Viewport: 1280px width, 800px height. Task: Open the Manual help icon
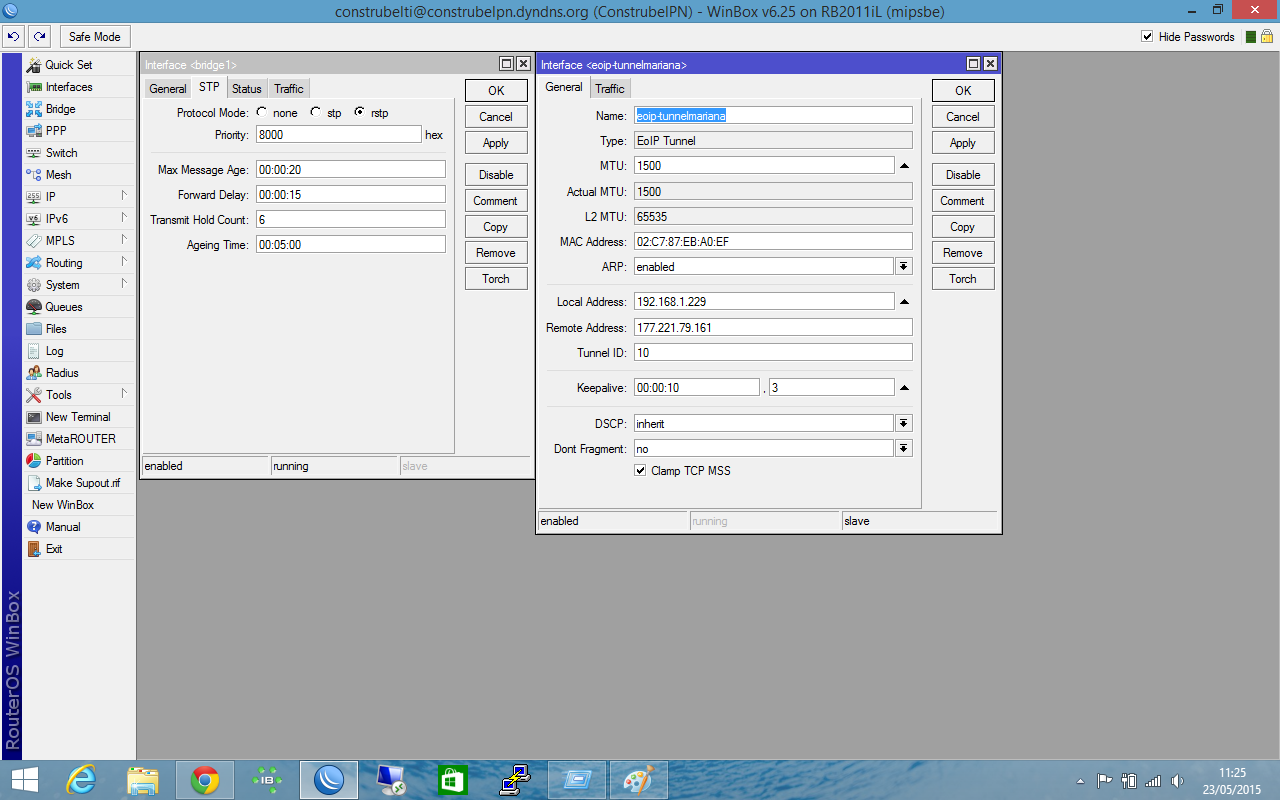[34, 527]
